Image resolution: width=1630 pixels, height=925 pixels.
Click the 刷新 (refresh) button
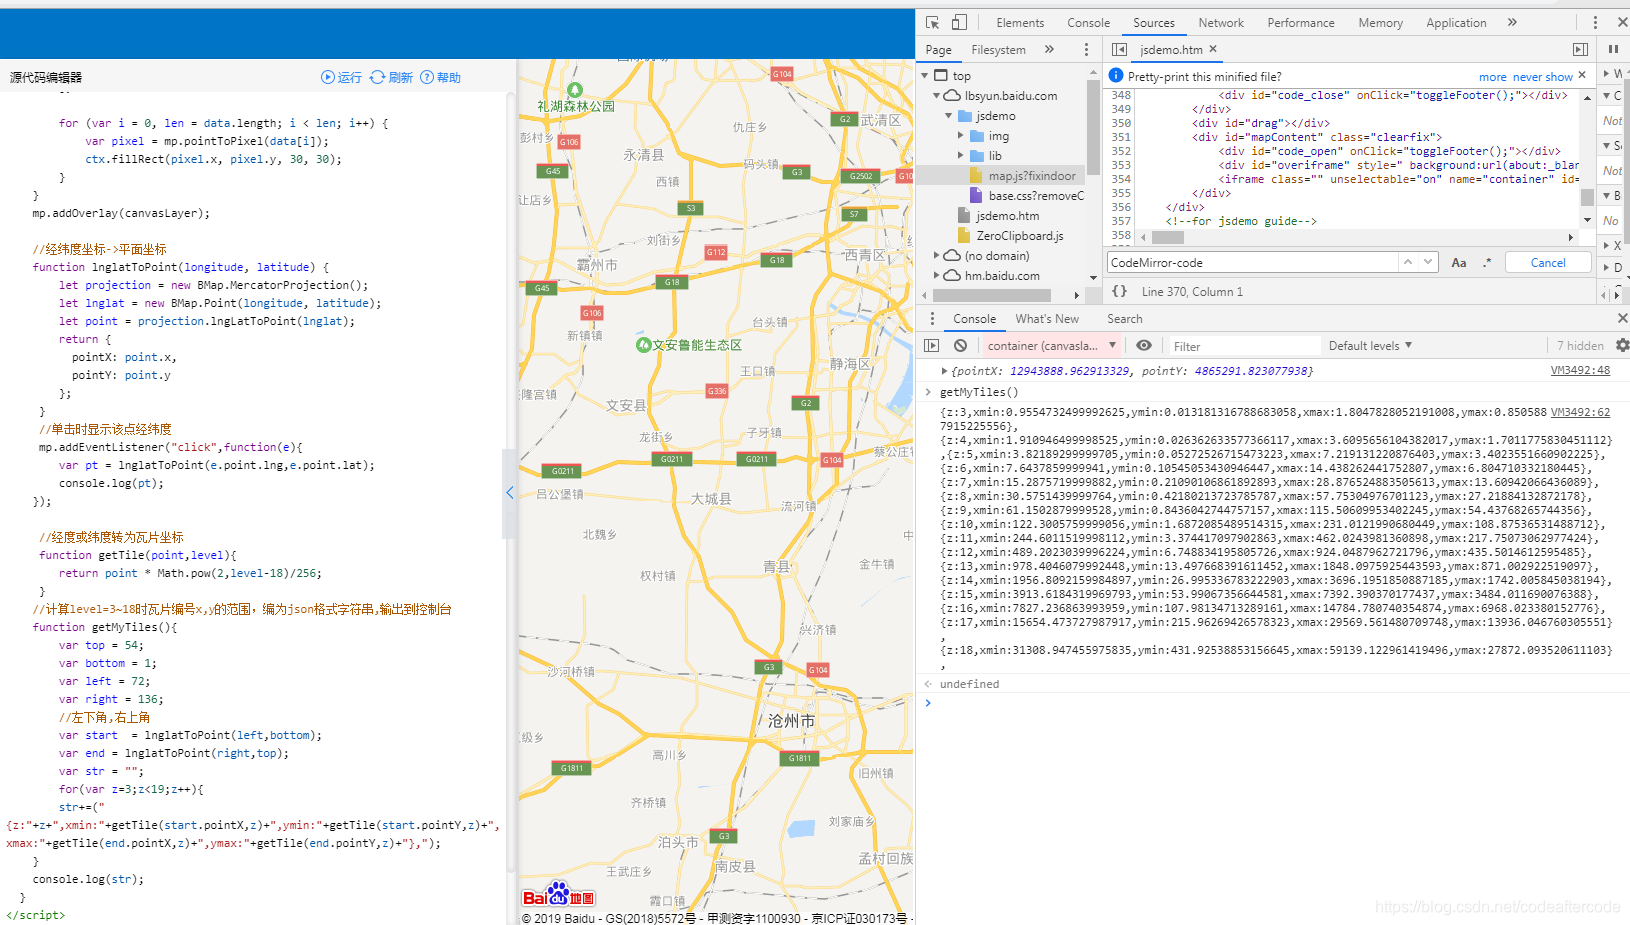391,77
